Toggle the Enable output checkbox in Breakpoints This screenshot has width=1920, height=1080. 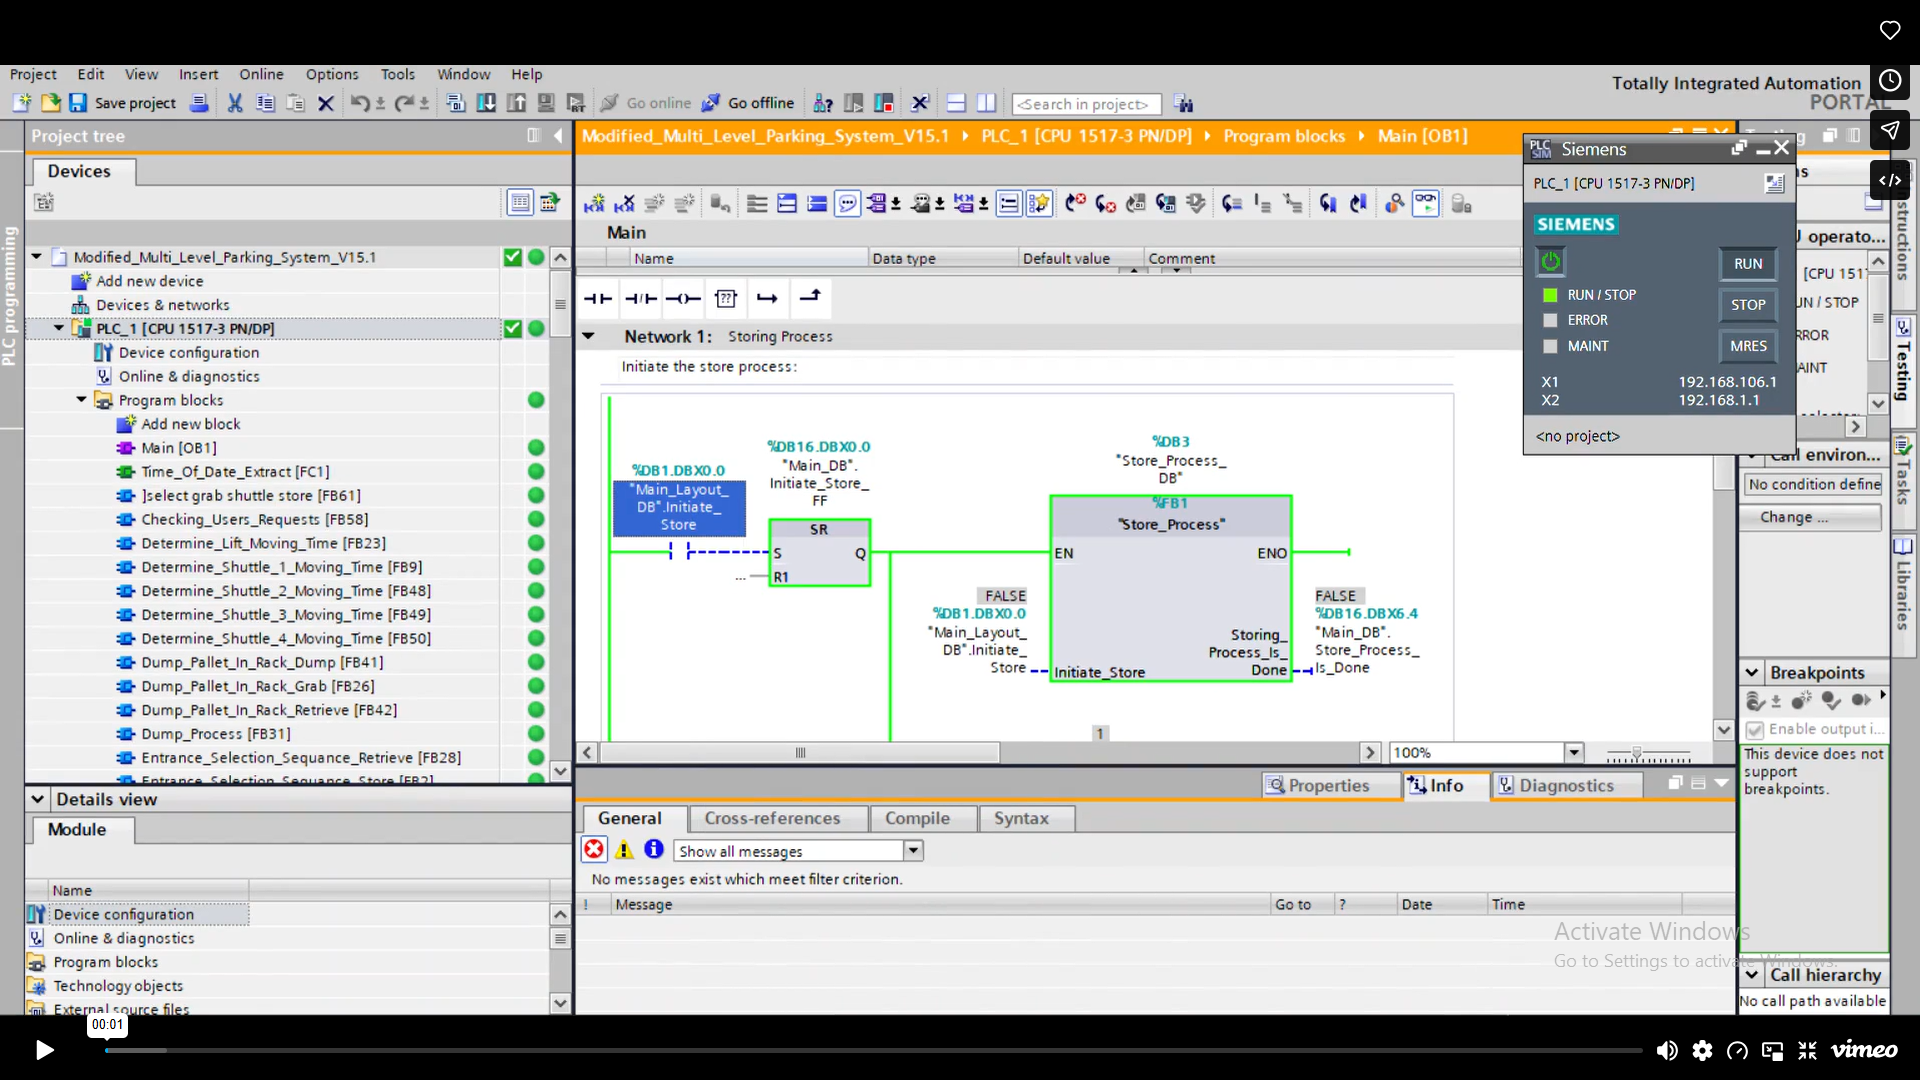(1755, 730)
